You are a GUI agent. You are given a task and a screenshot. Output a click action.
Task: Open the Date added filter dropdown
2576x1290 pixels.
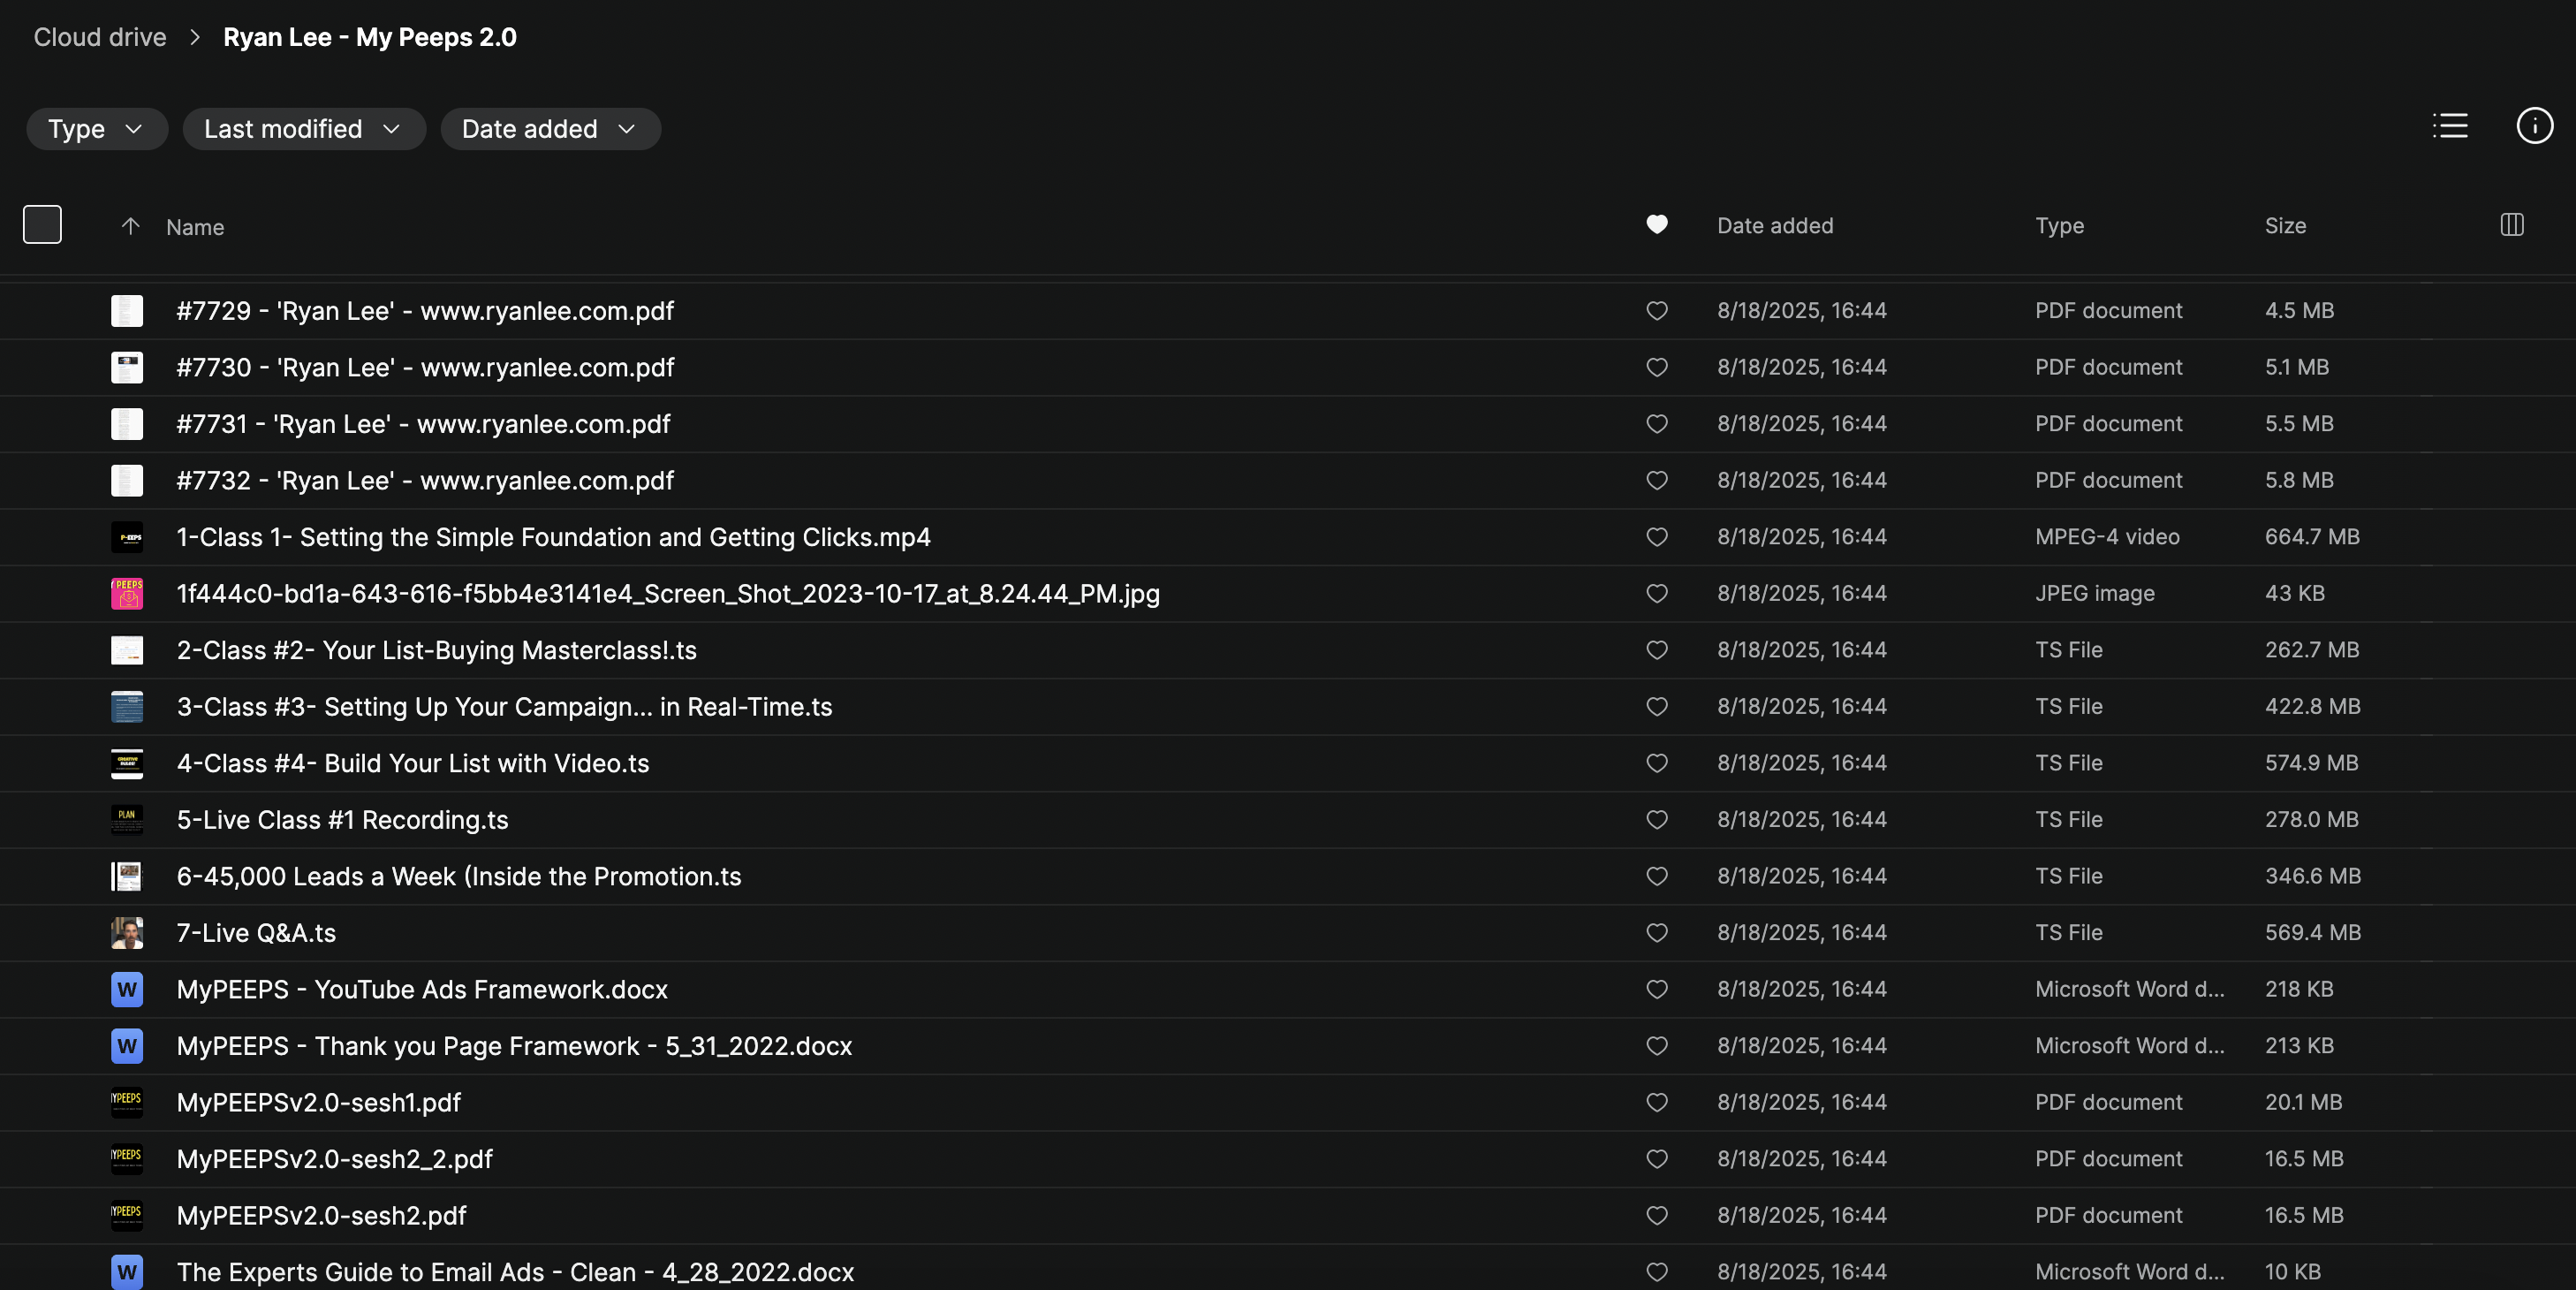click(x=549, y=129)
